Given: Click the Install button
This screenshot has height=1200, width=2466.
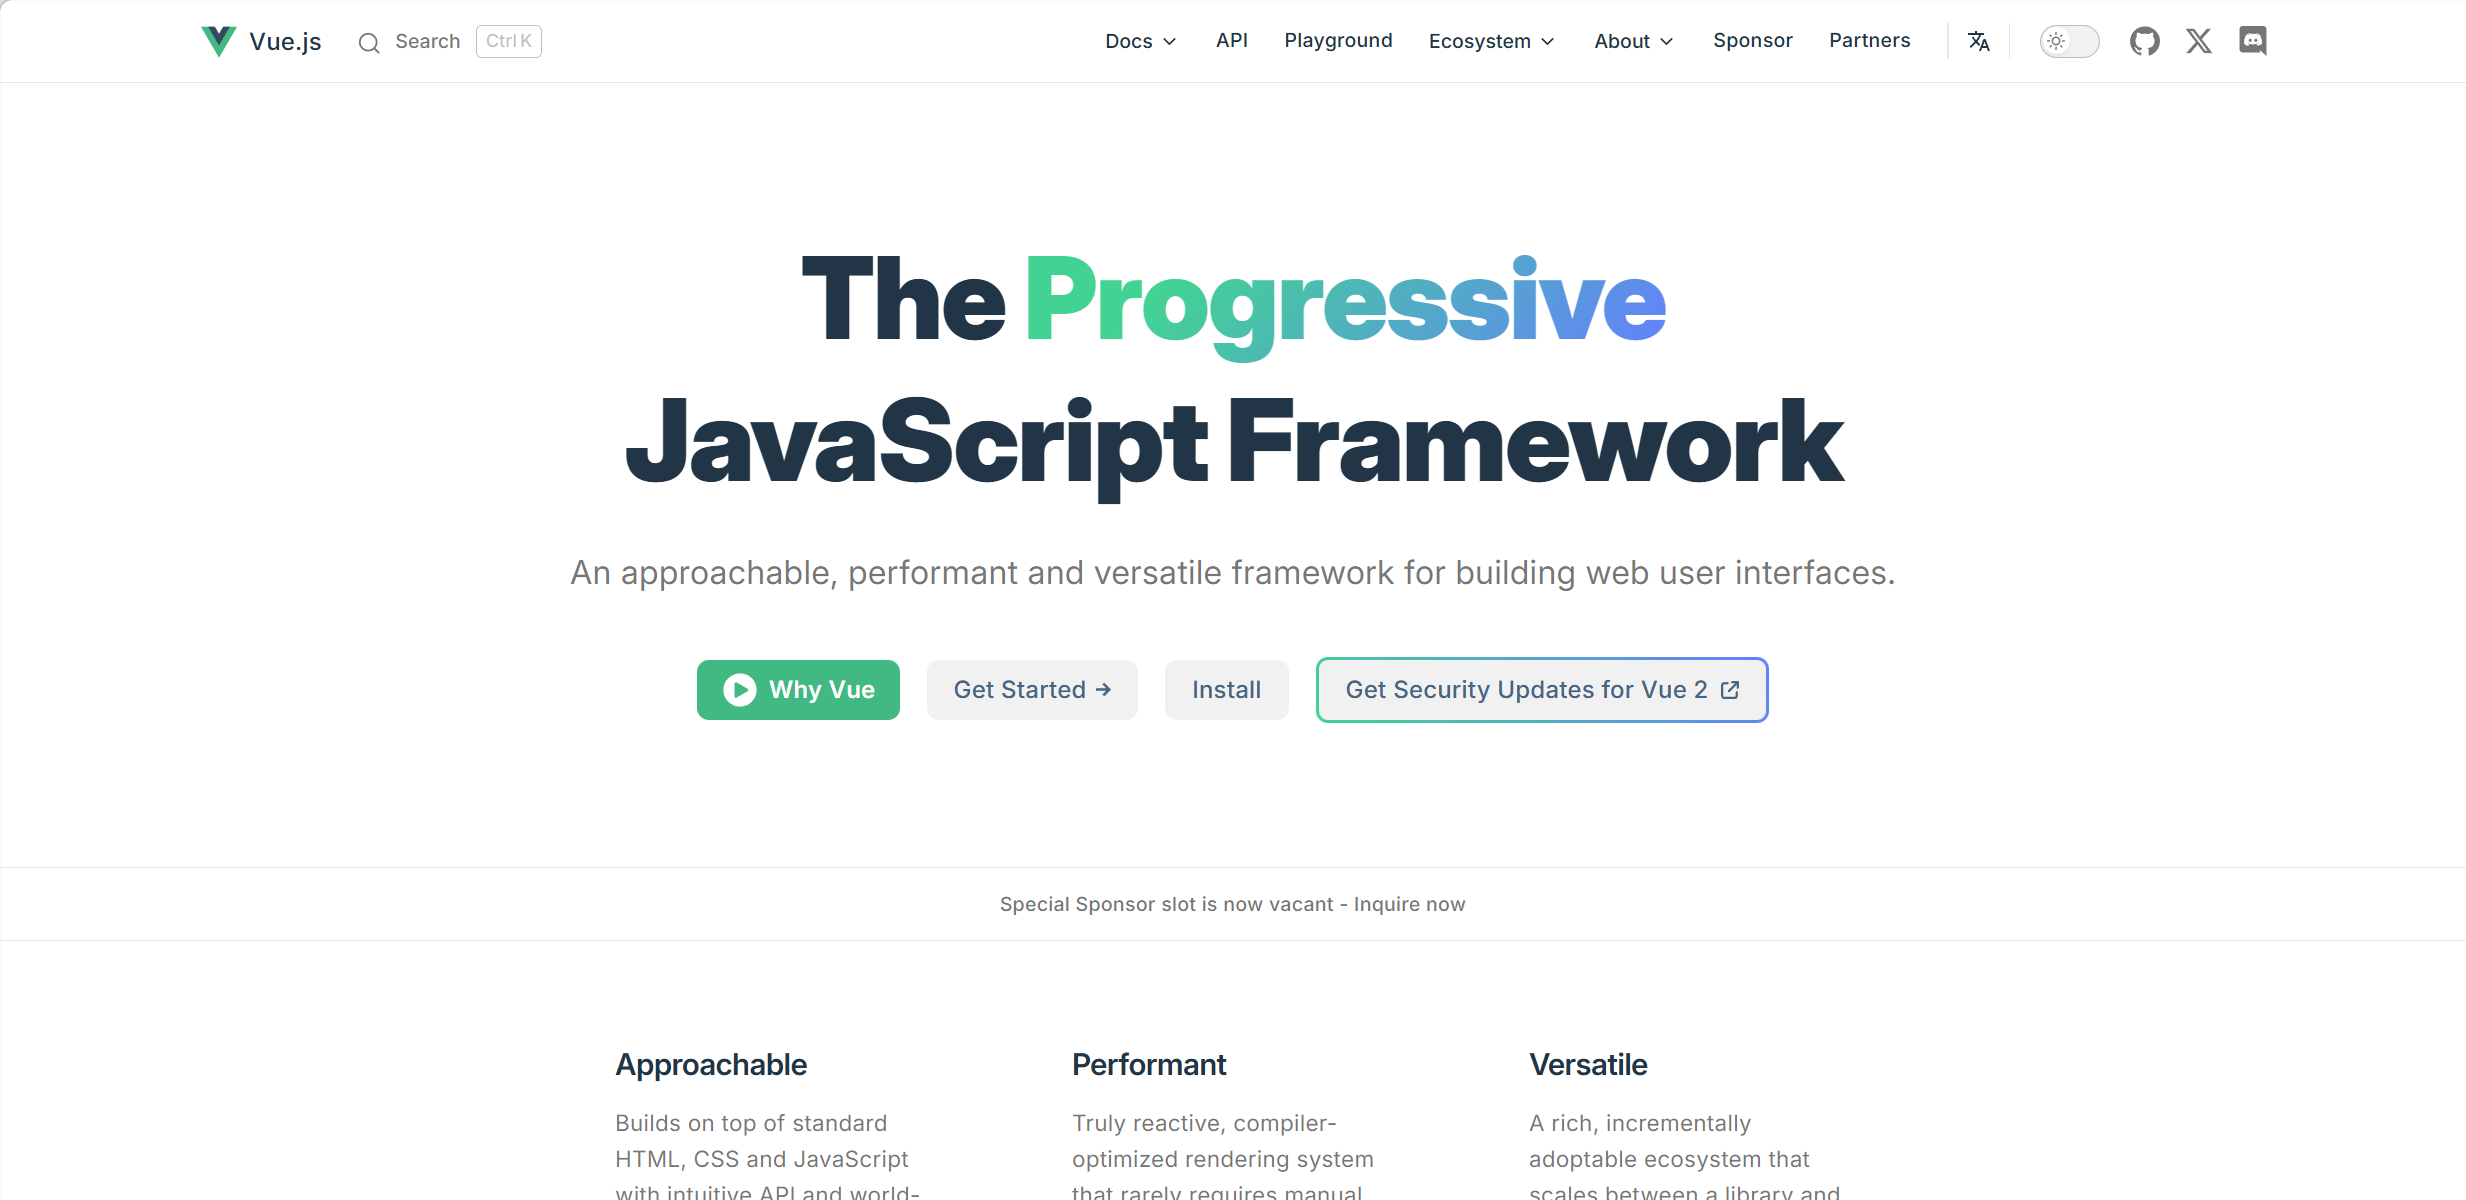Looking at the screenshot, I should point(1226,690).
